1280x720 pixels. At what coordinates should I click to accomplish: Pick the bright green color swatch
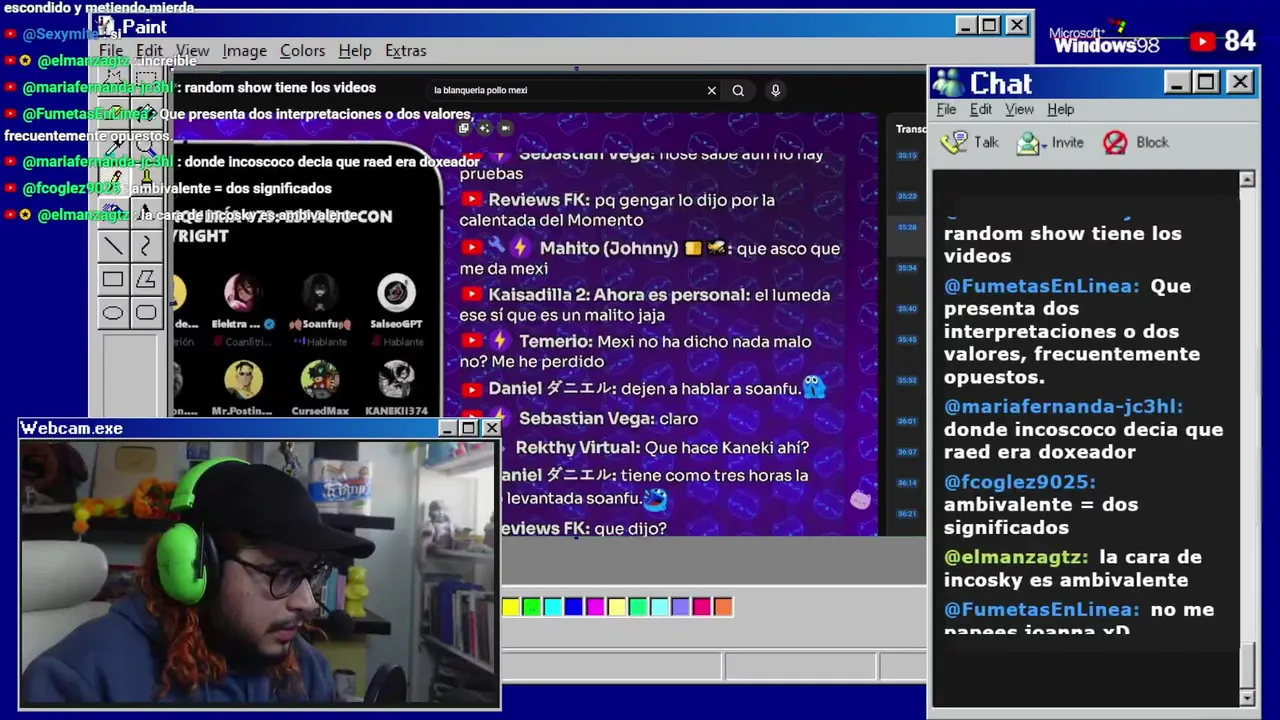click(x=532, y=606)
